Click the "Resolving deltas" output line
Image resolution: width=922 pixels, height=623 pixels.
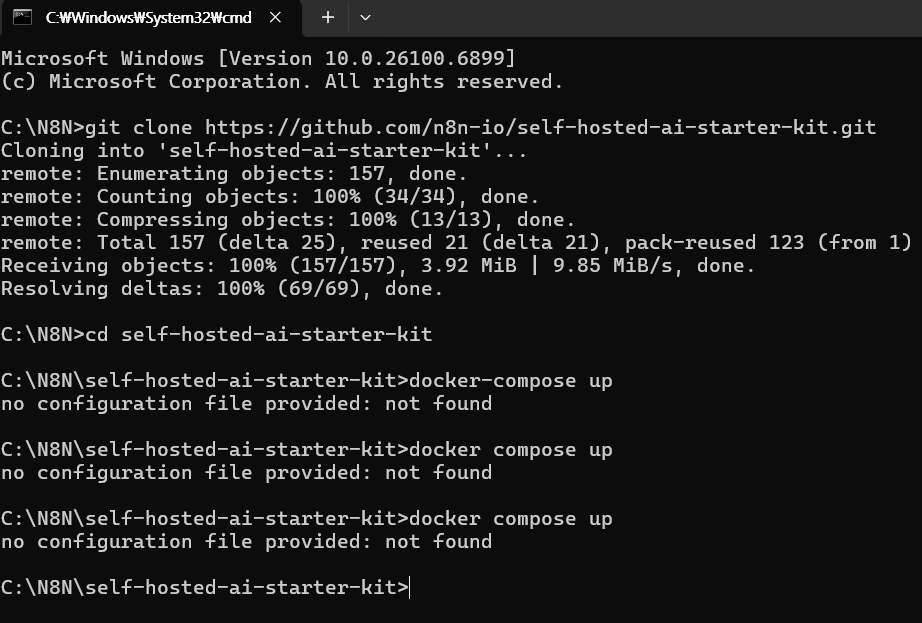(x=222, y=288)
